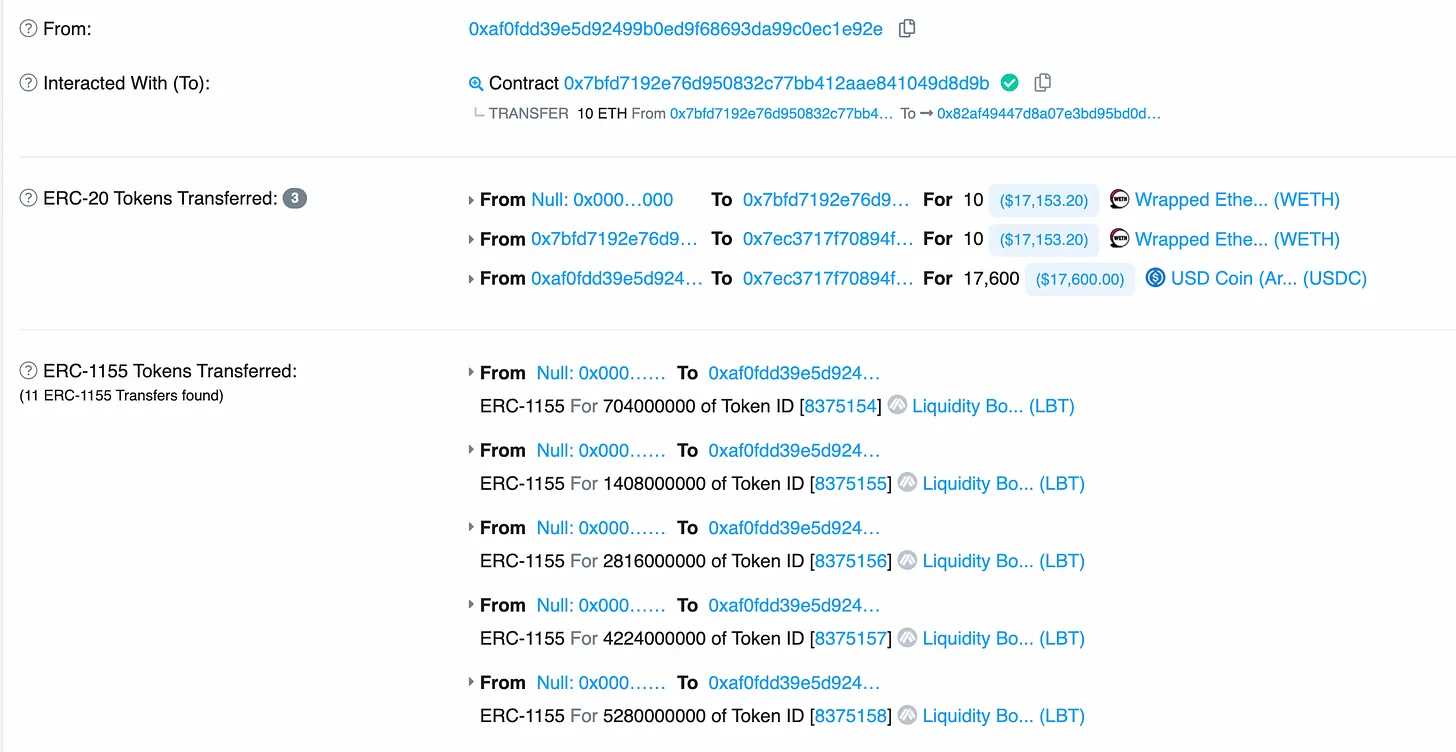Click the first Wrapped Ether WETH logo
The image size is (1456, 752).
(x=1120, y=199)
